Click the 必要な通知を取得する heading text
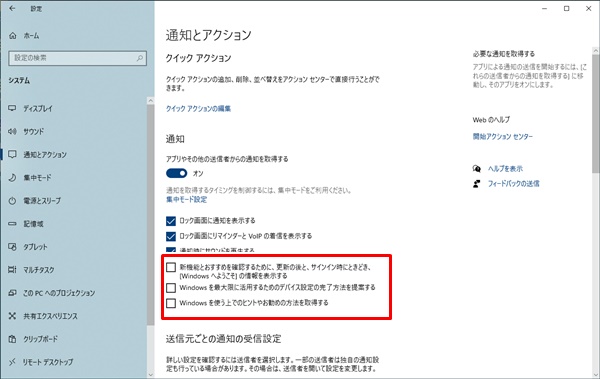The image size is (600, 379). click(x=504, y=54)
